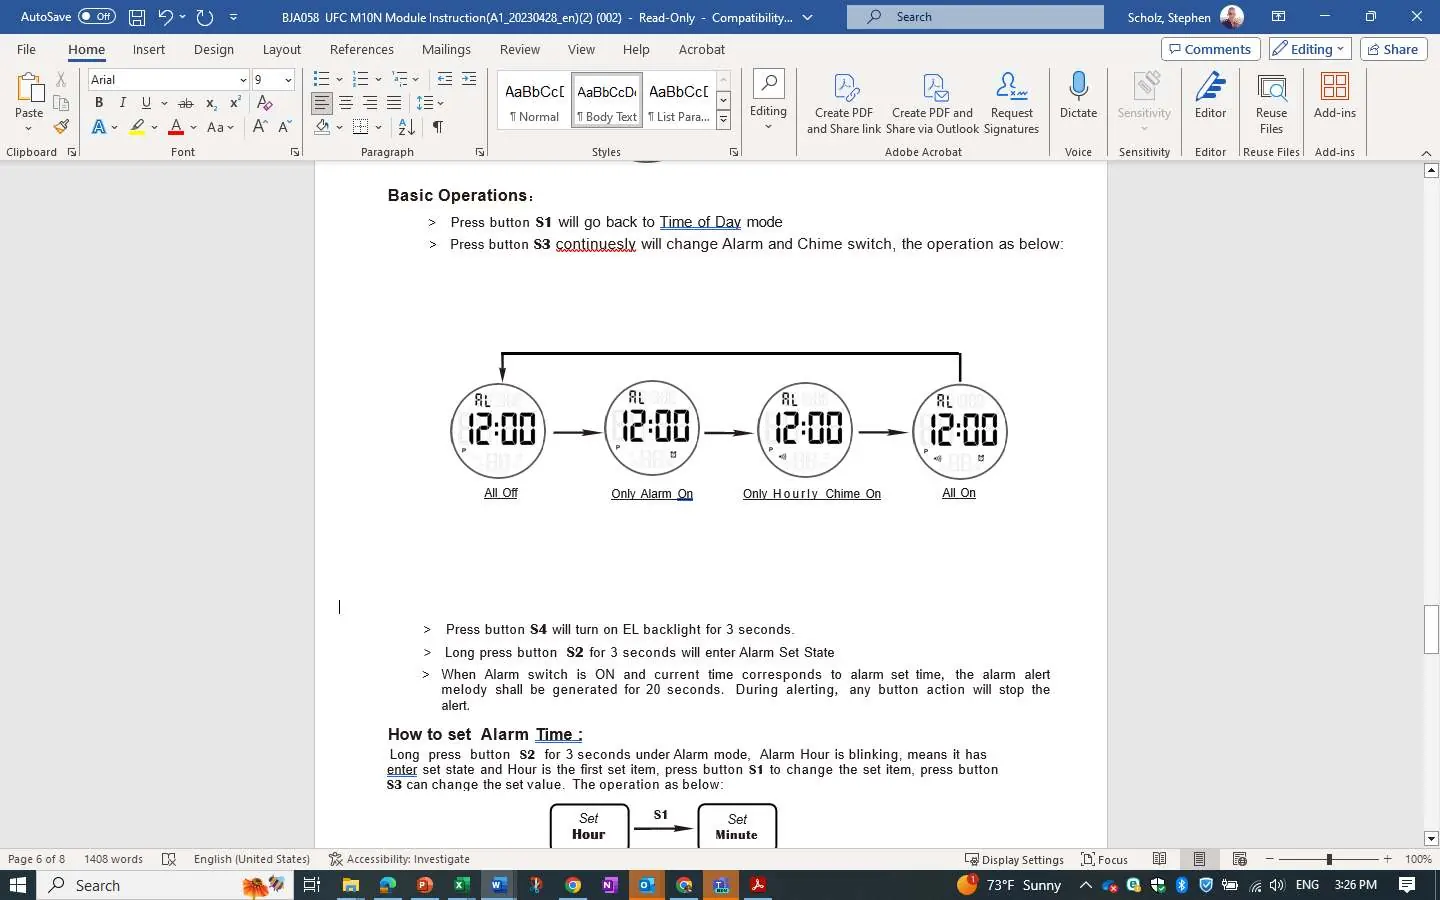Switch to the Insert tab
This screenshot has width=1440, height=900.
click(x=149, y=49)
